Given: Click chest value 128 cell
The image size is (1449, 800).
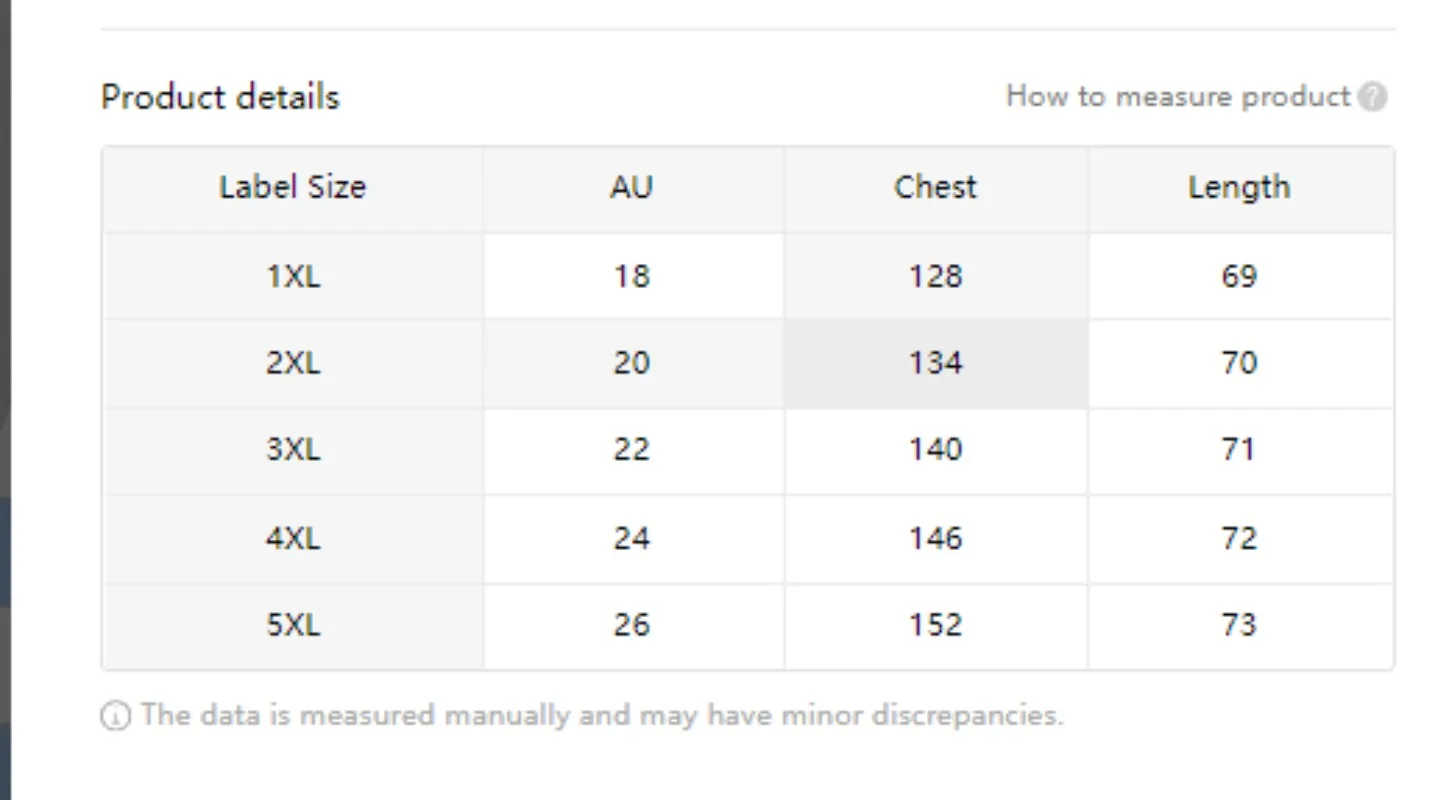Looking at the screenshot, I should click(x=936, y=276).
